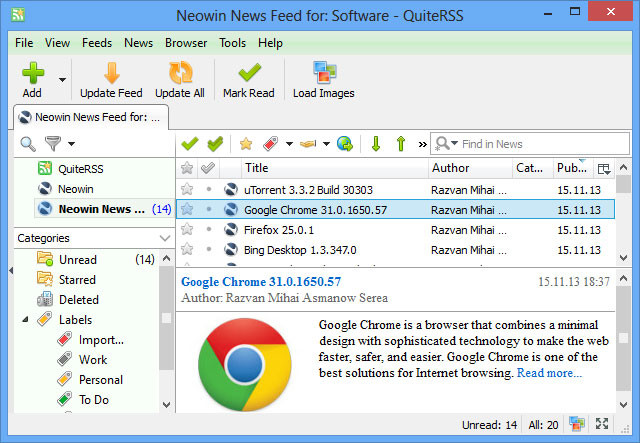Open the News menu
The width and height of the screenshot is (640, 443).
pos(138,43)
